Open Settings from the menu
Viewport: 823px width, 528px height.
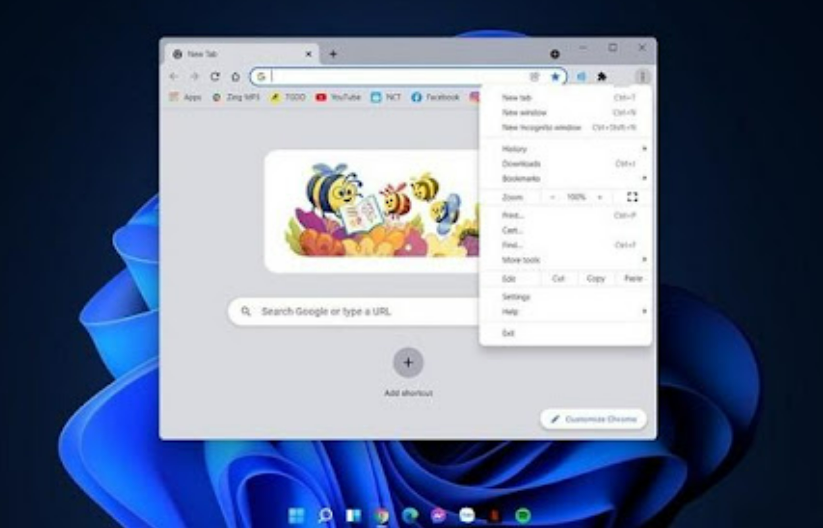pyautogui.click(x=566, y=297)
